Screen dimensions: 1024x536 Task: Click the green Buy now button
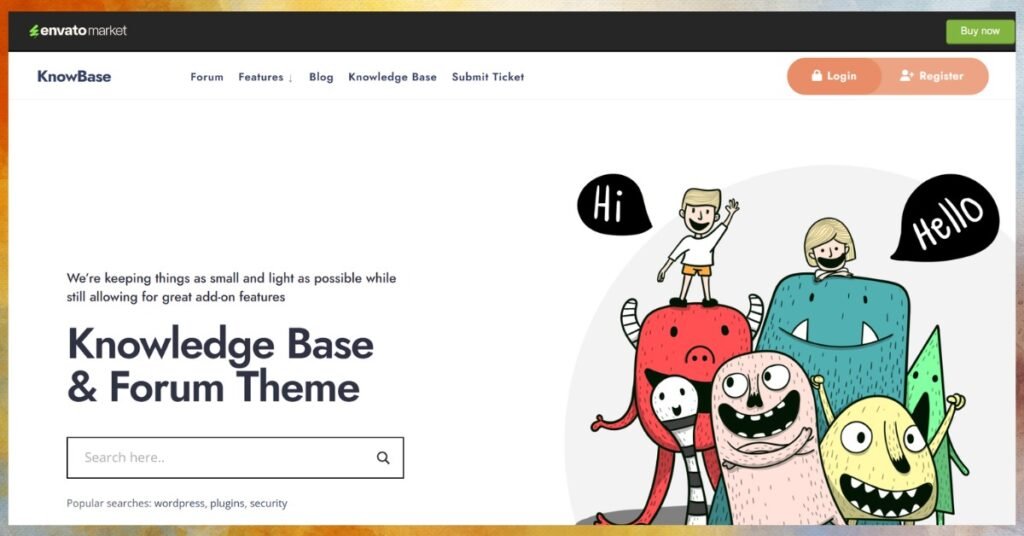[980, 31]
